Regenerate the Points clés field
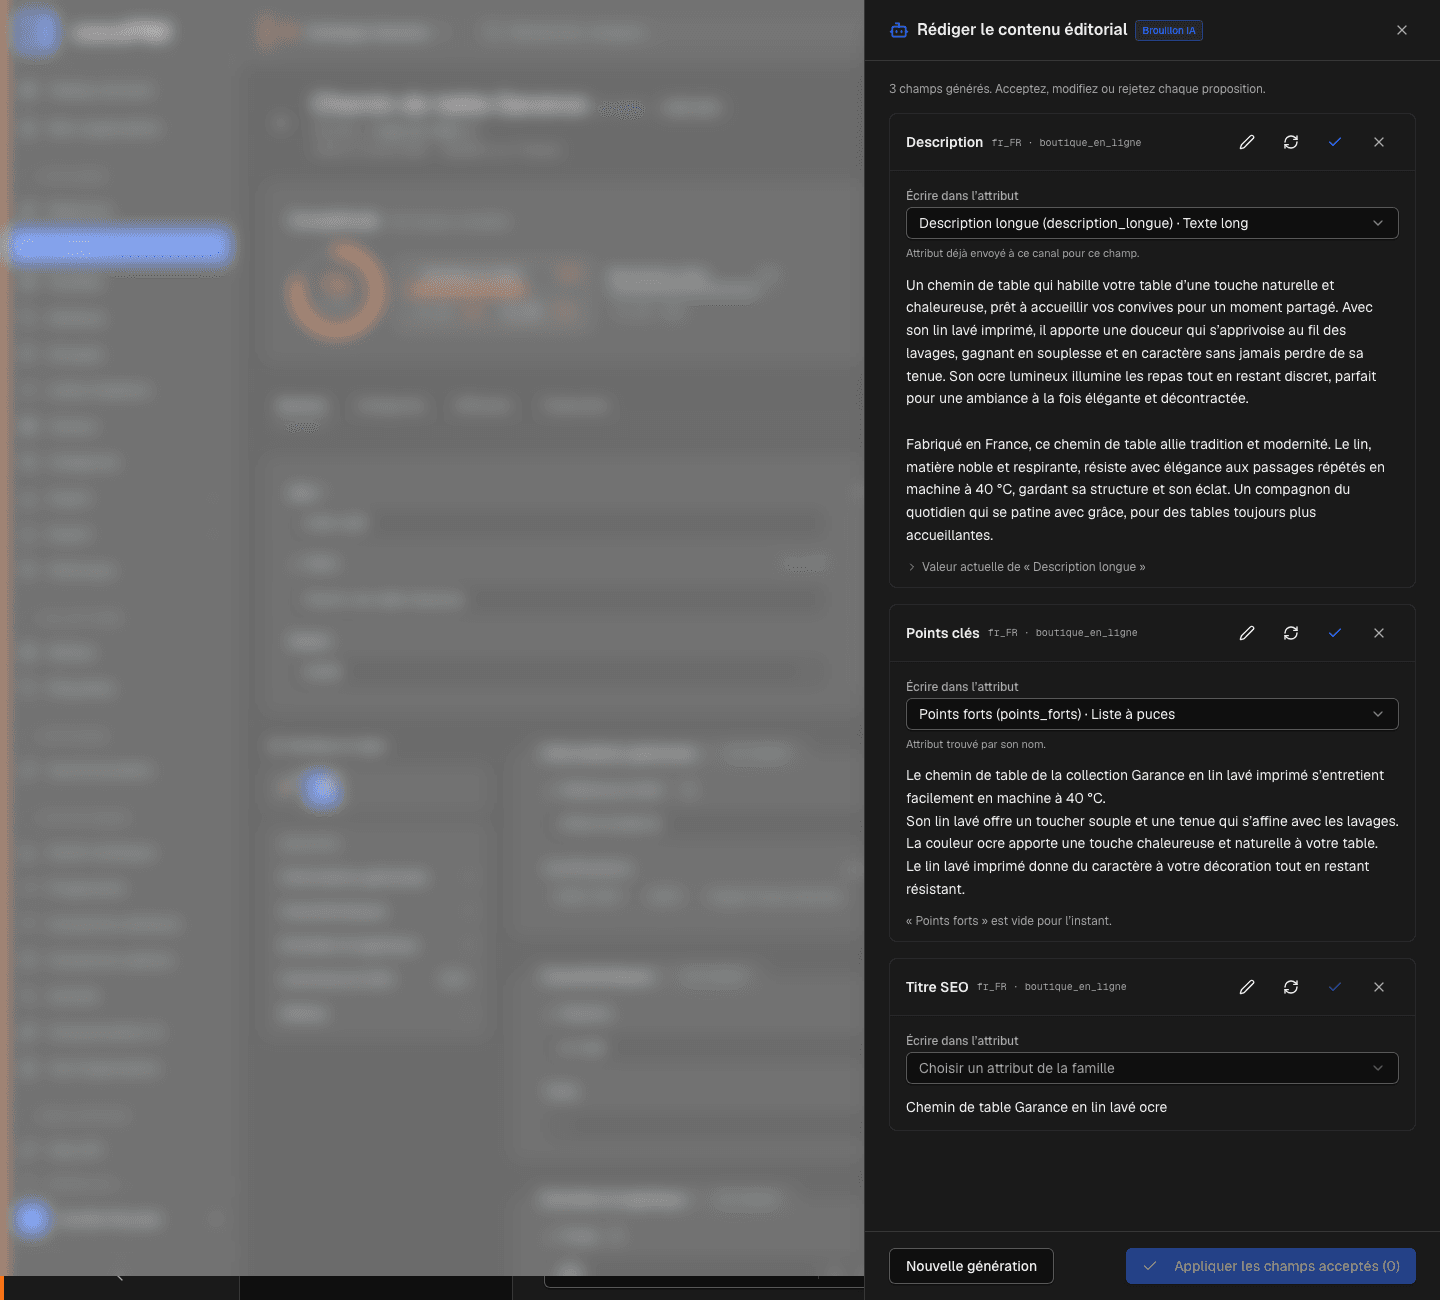Viewport: 1440px width, 1300px height. coord(1291,633)
